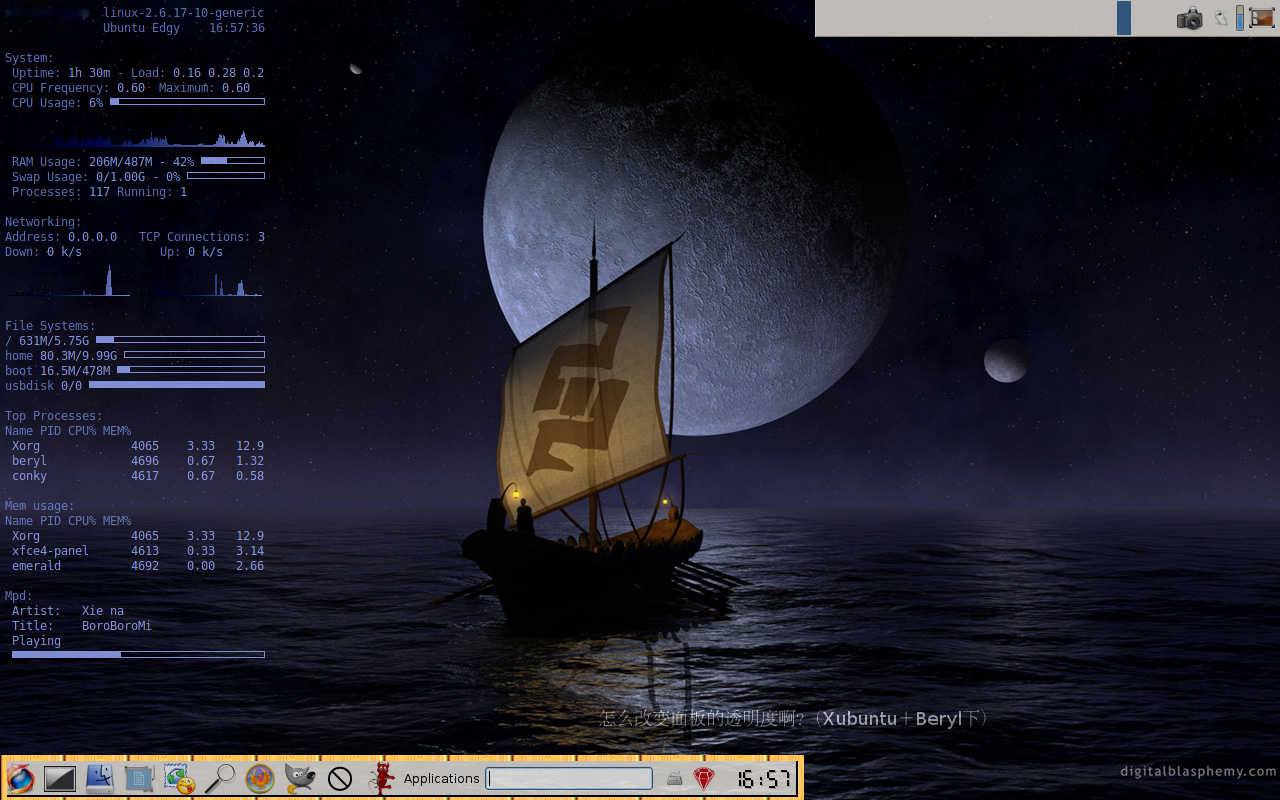Open the globe with smiley messenger icon
This screenshot has width=1280, height=800.
click(180, 778)
